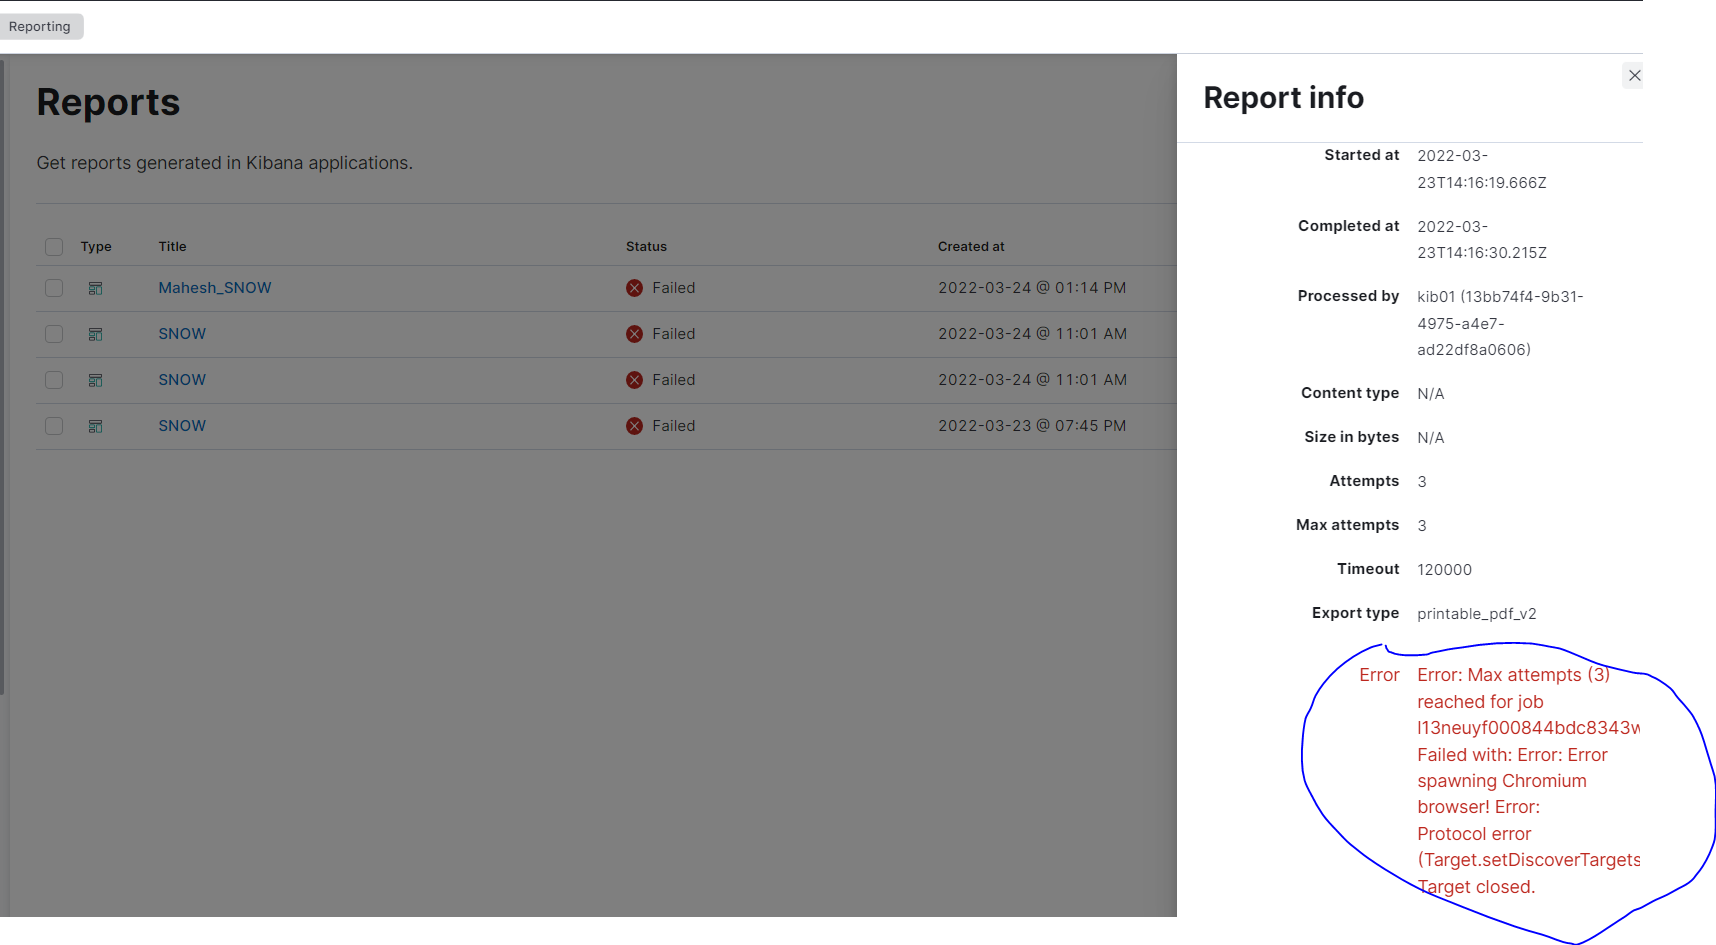Click the Failed status text for Mahesh_SNOW
The height and width of the screenshot is (945, 1716).
click(674, 288)
